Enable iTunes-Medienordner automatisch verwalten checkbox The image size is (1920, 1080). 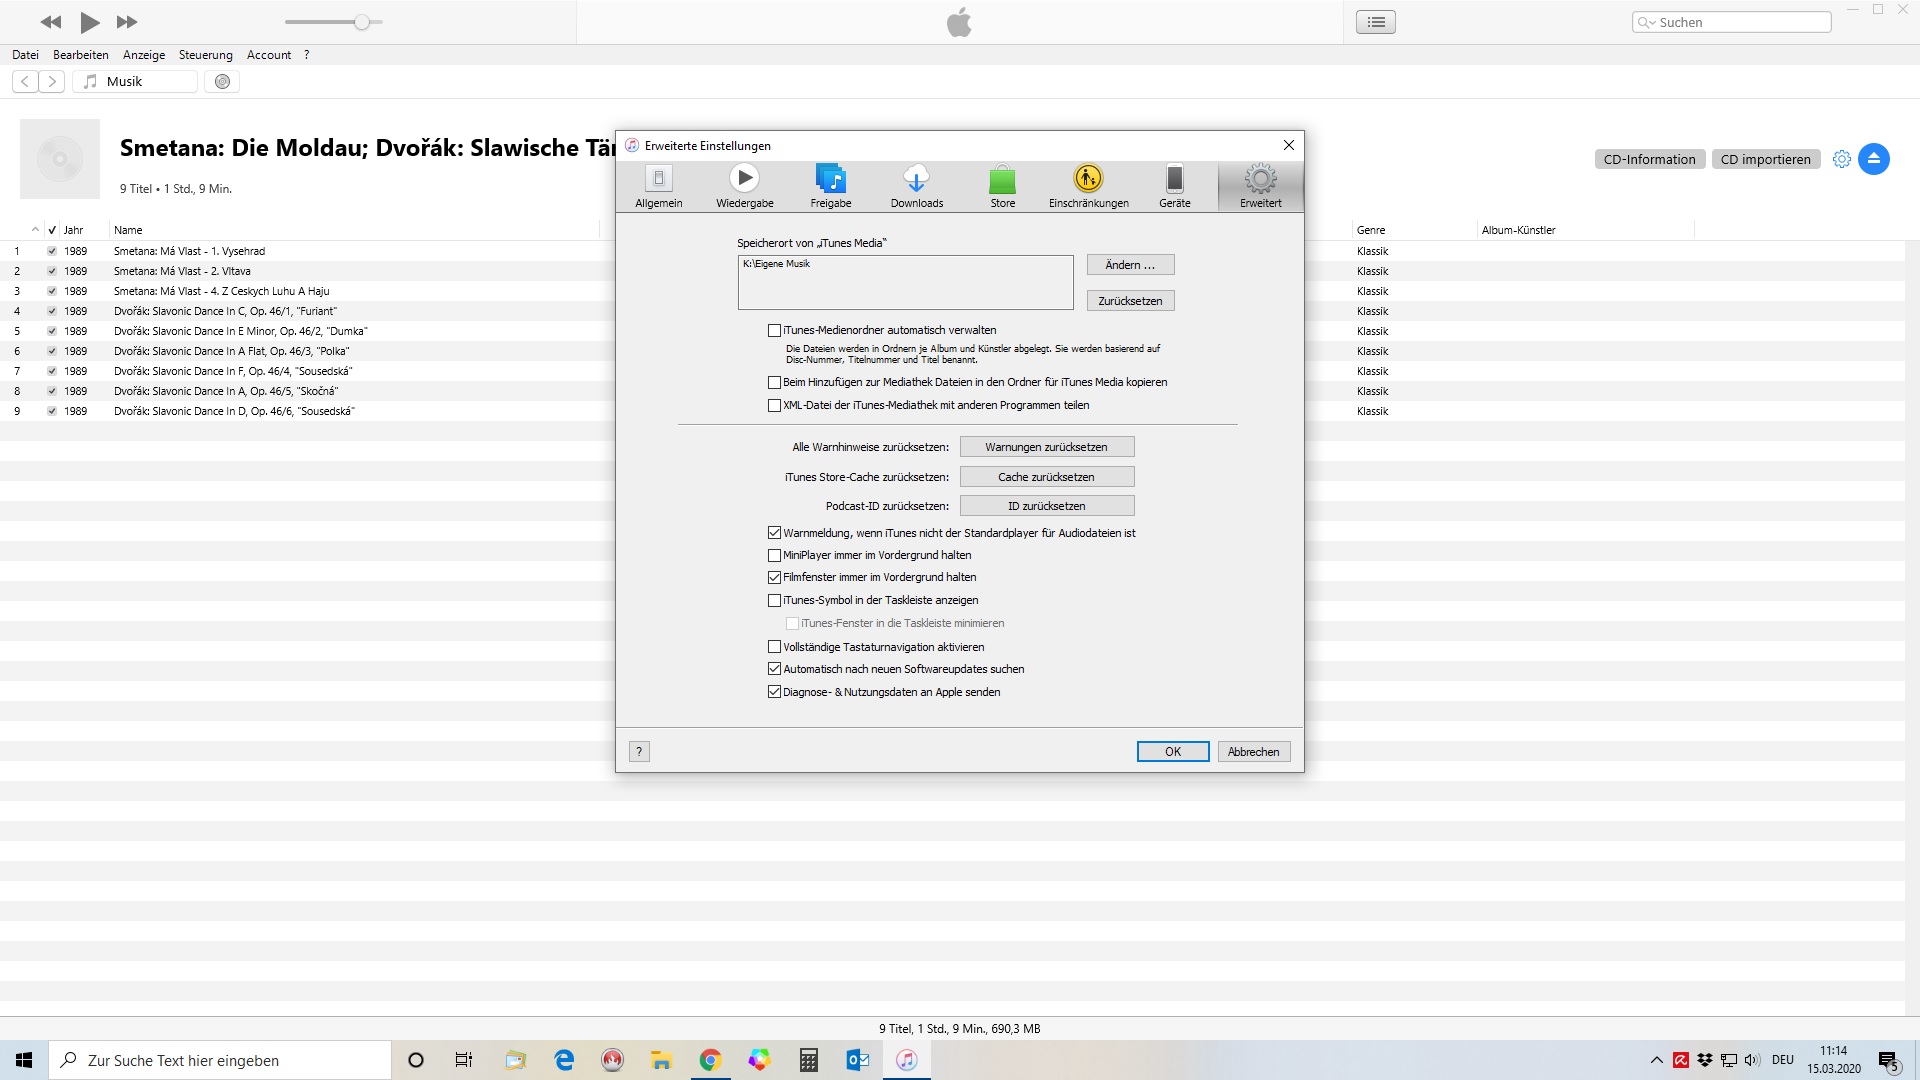[774, 330]
